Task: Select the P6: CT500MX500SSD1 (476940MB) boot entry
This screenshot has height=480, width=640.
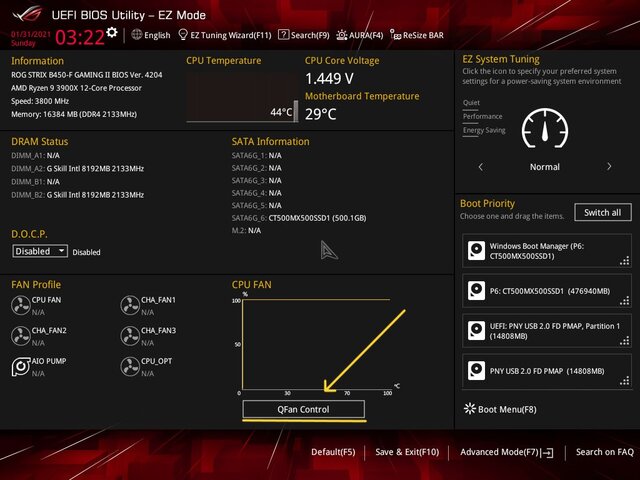Action: click(x=547, y=291)
